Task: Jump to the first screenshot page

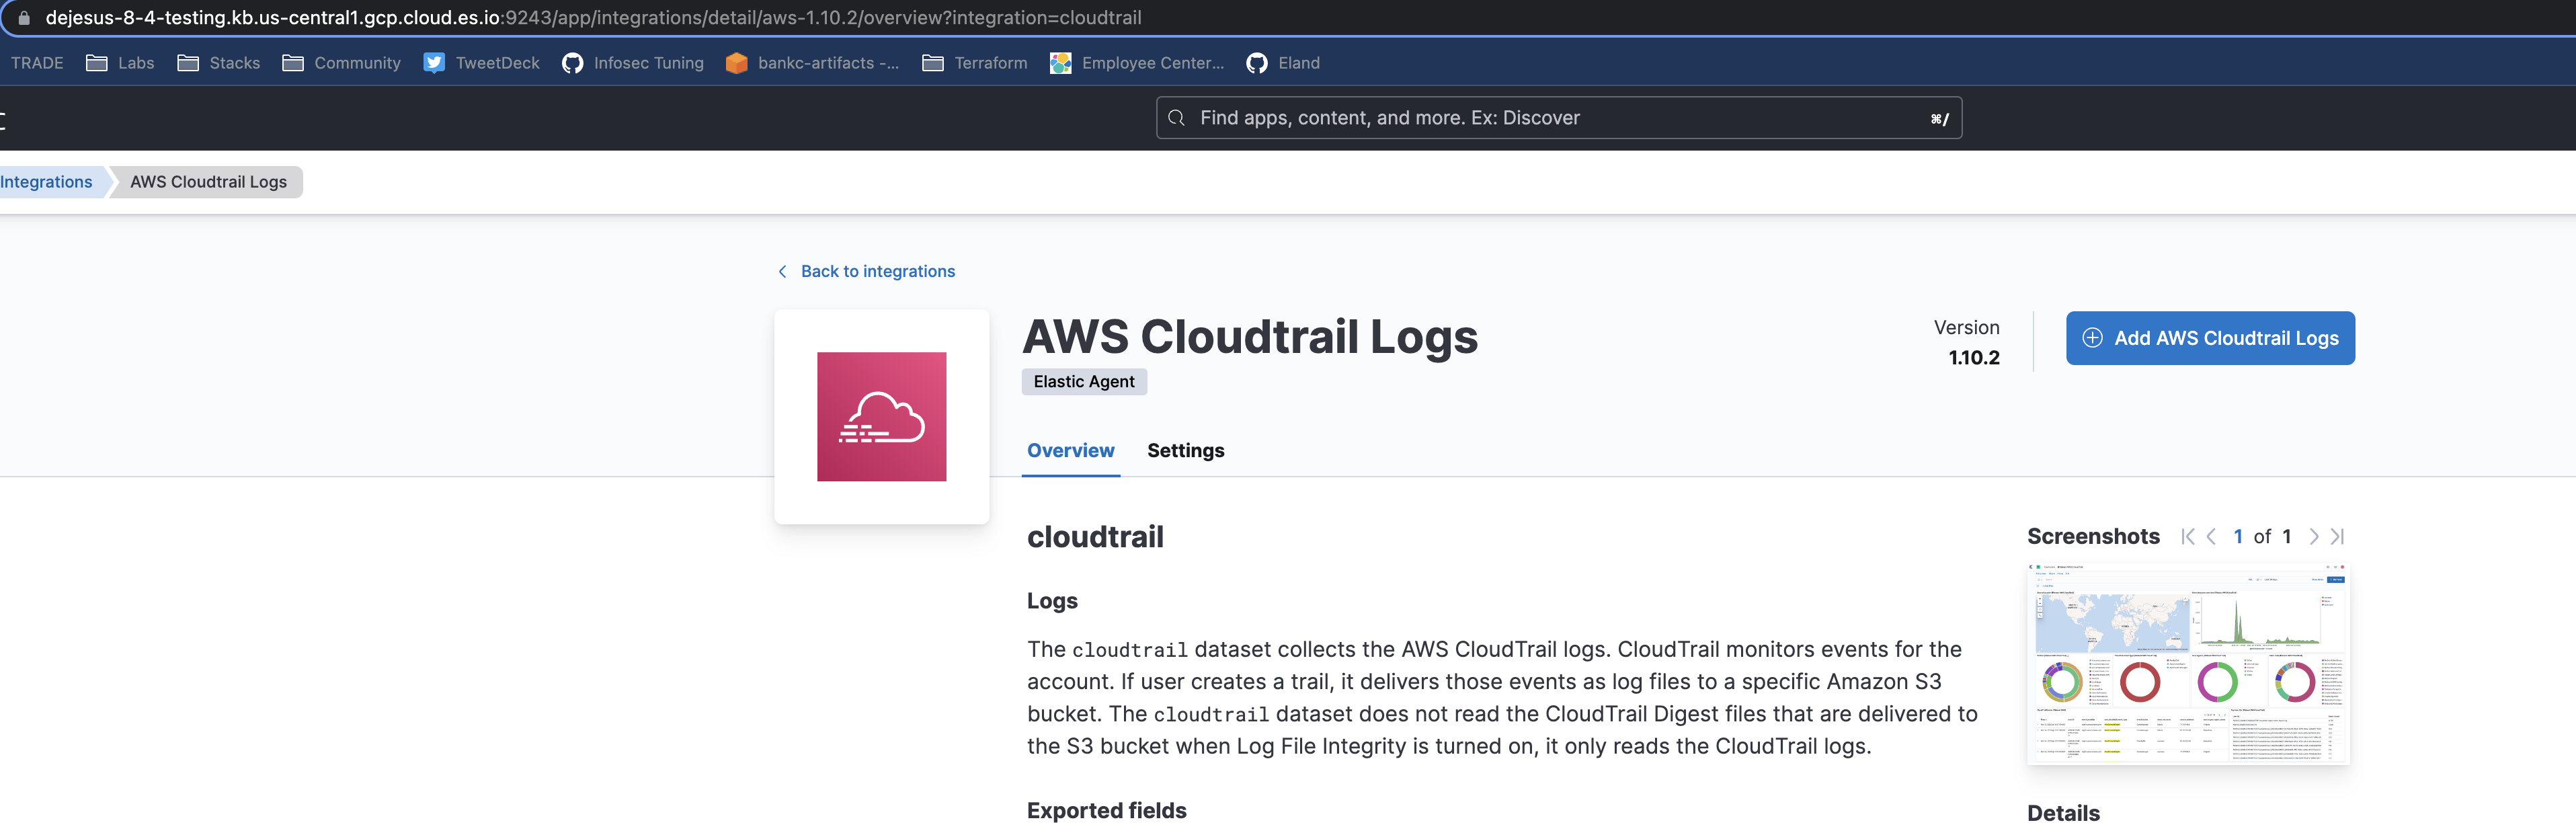Action: [x=2188, y=536]
